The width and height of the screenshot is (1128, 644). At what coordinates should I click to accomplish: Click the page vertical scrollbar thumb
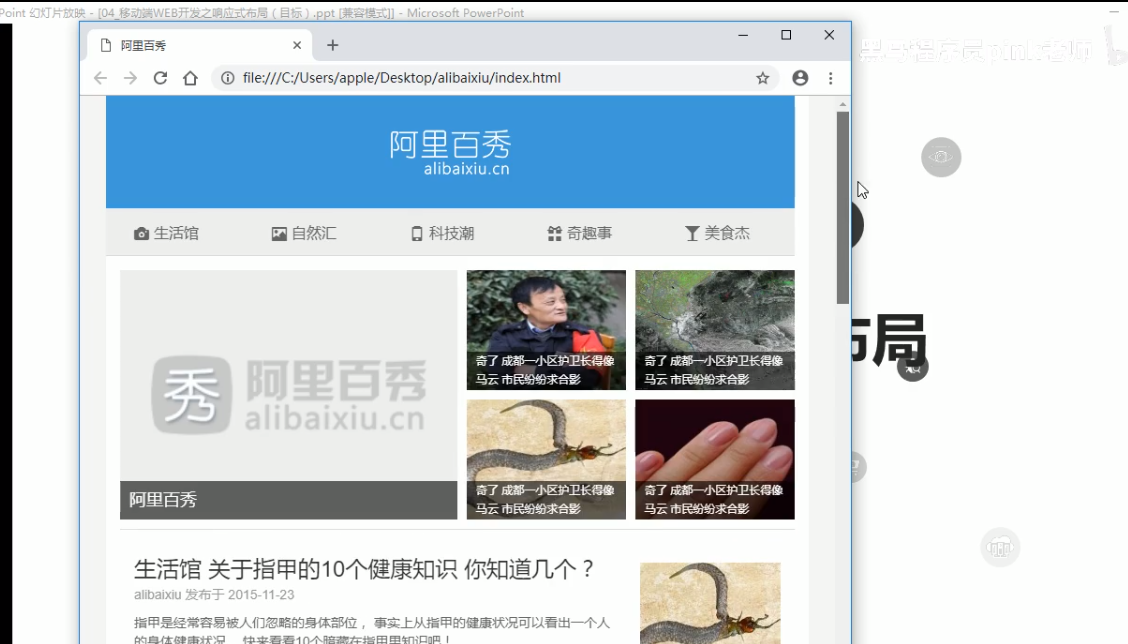843,207
